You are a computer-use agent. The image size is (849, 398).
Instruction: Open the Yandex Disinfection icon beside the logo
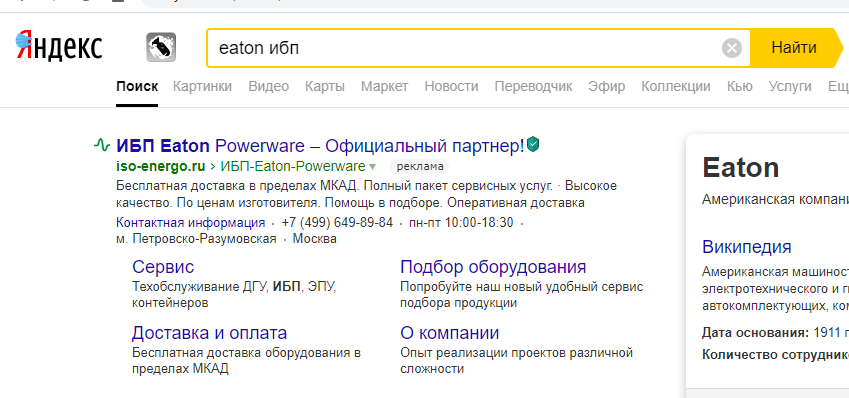[x=161, y=47]
